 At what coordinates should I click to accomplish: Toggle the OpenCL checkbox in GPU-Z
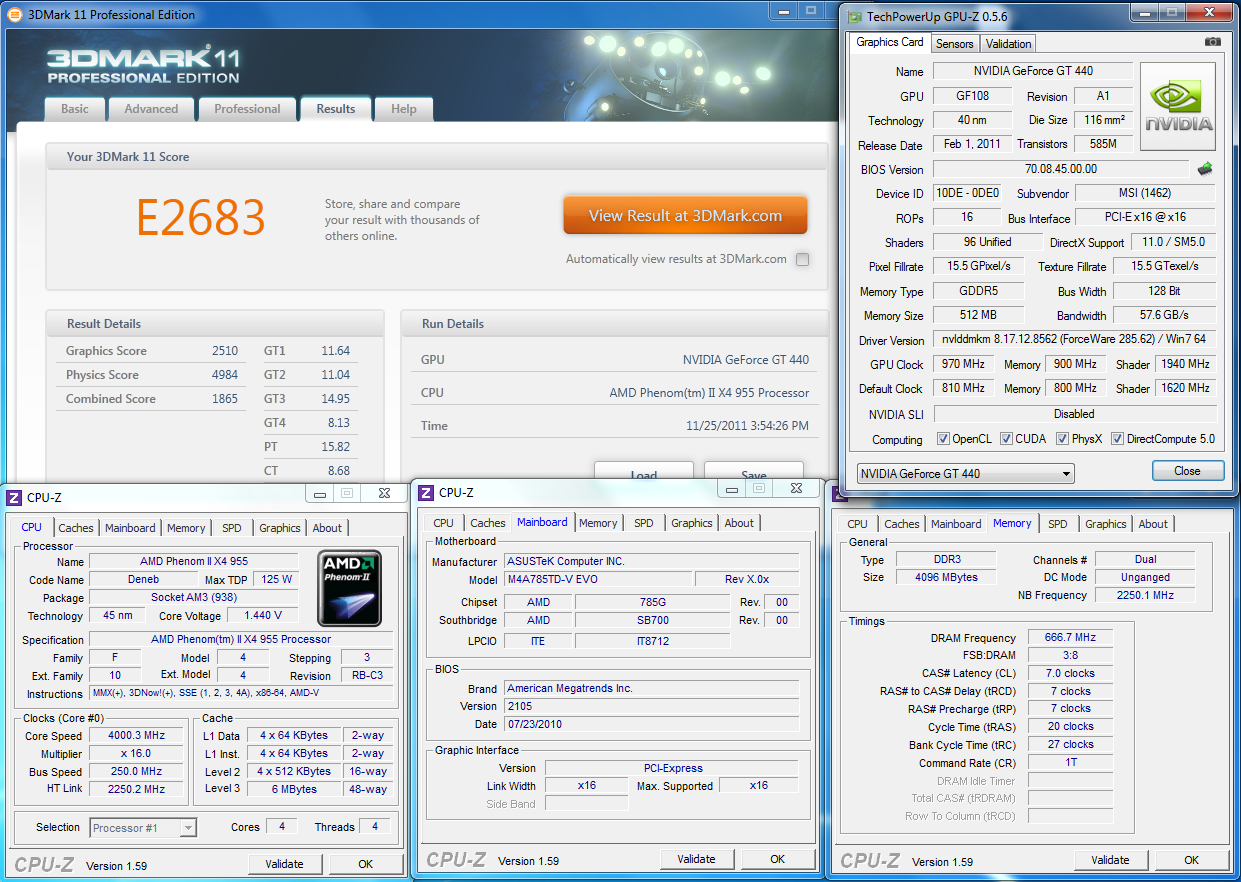point(943,439)
